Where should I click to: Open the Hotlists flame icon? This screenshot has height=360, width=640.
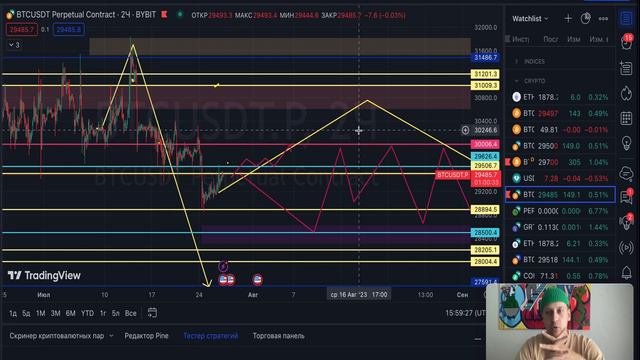(x=626, y=93)
